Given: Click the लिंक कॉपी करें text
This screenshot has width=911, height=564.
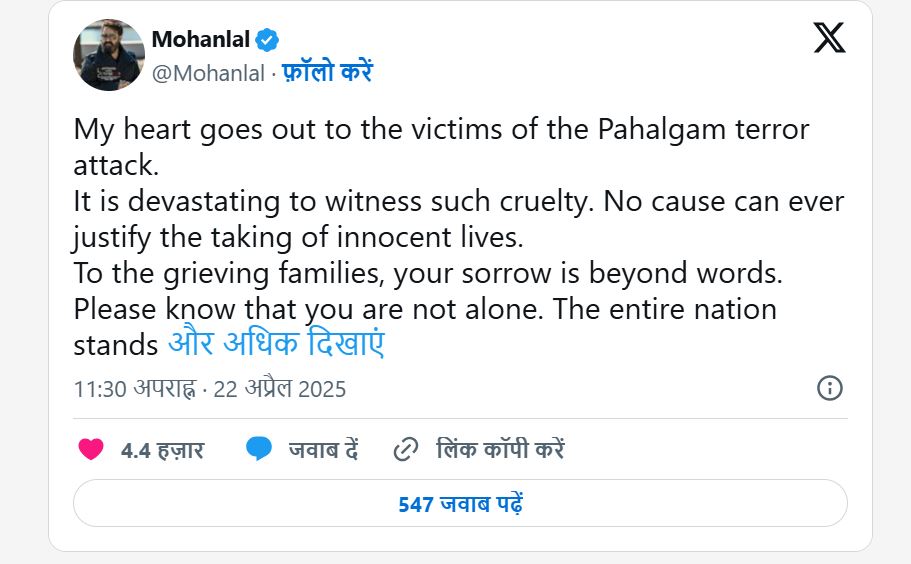Looking at the screenshot, I should [500, 451].
